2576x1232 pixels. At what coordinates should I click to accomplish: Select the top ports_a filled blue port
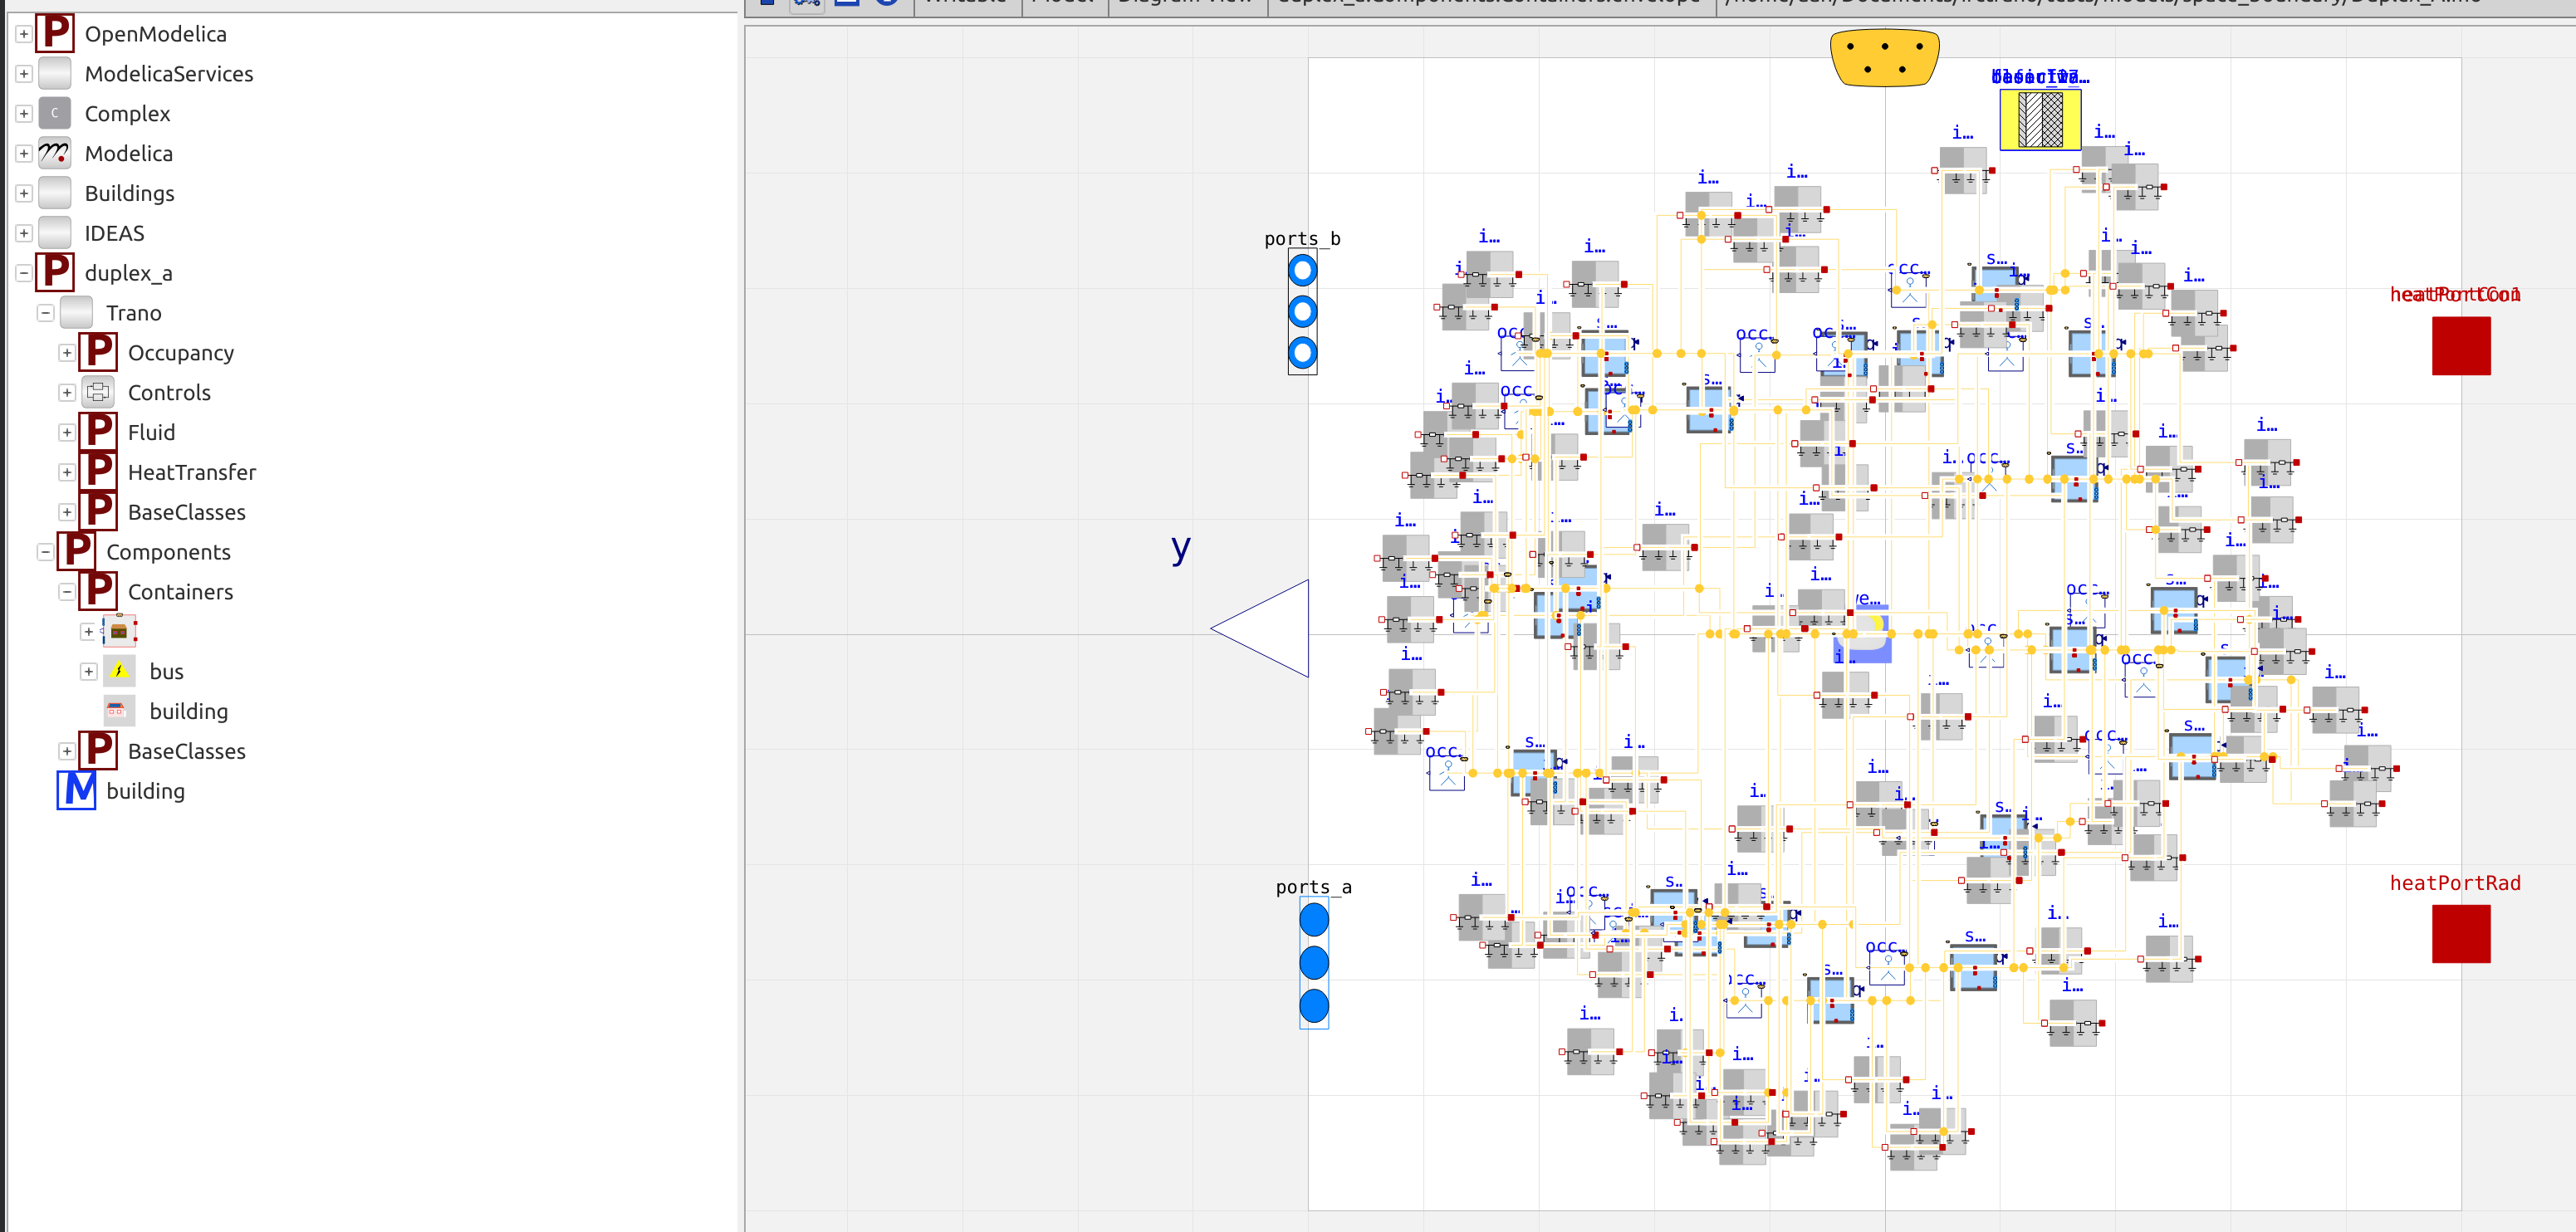coord(1314,919)
